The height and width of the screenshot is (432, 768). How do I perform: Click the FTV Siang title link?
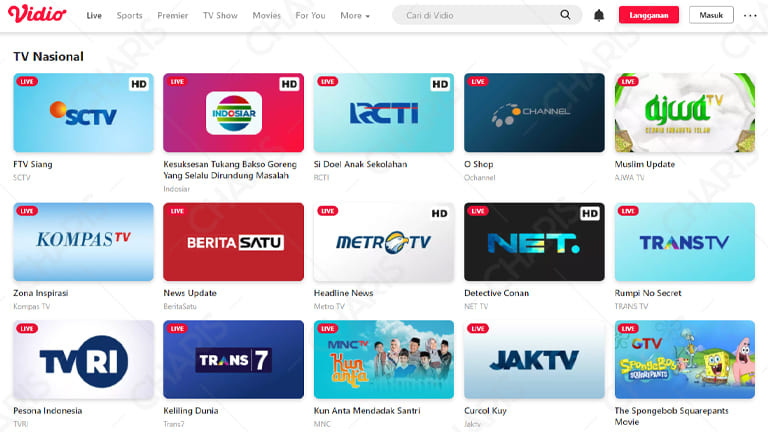33,164
